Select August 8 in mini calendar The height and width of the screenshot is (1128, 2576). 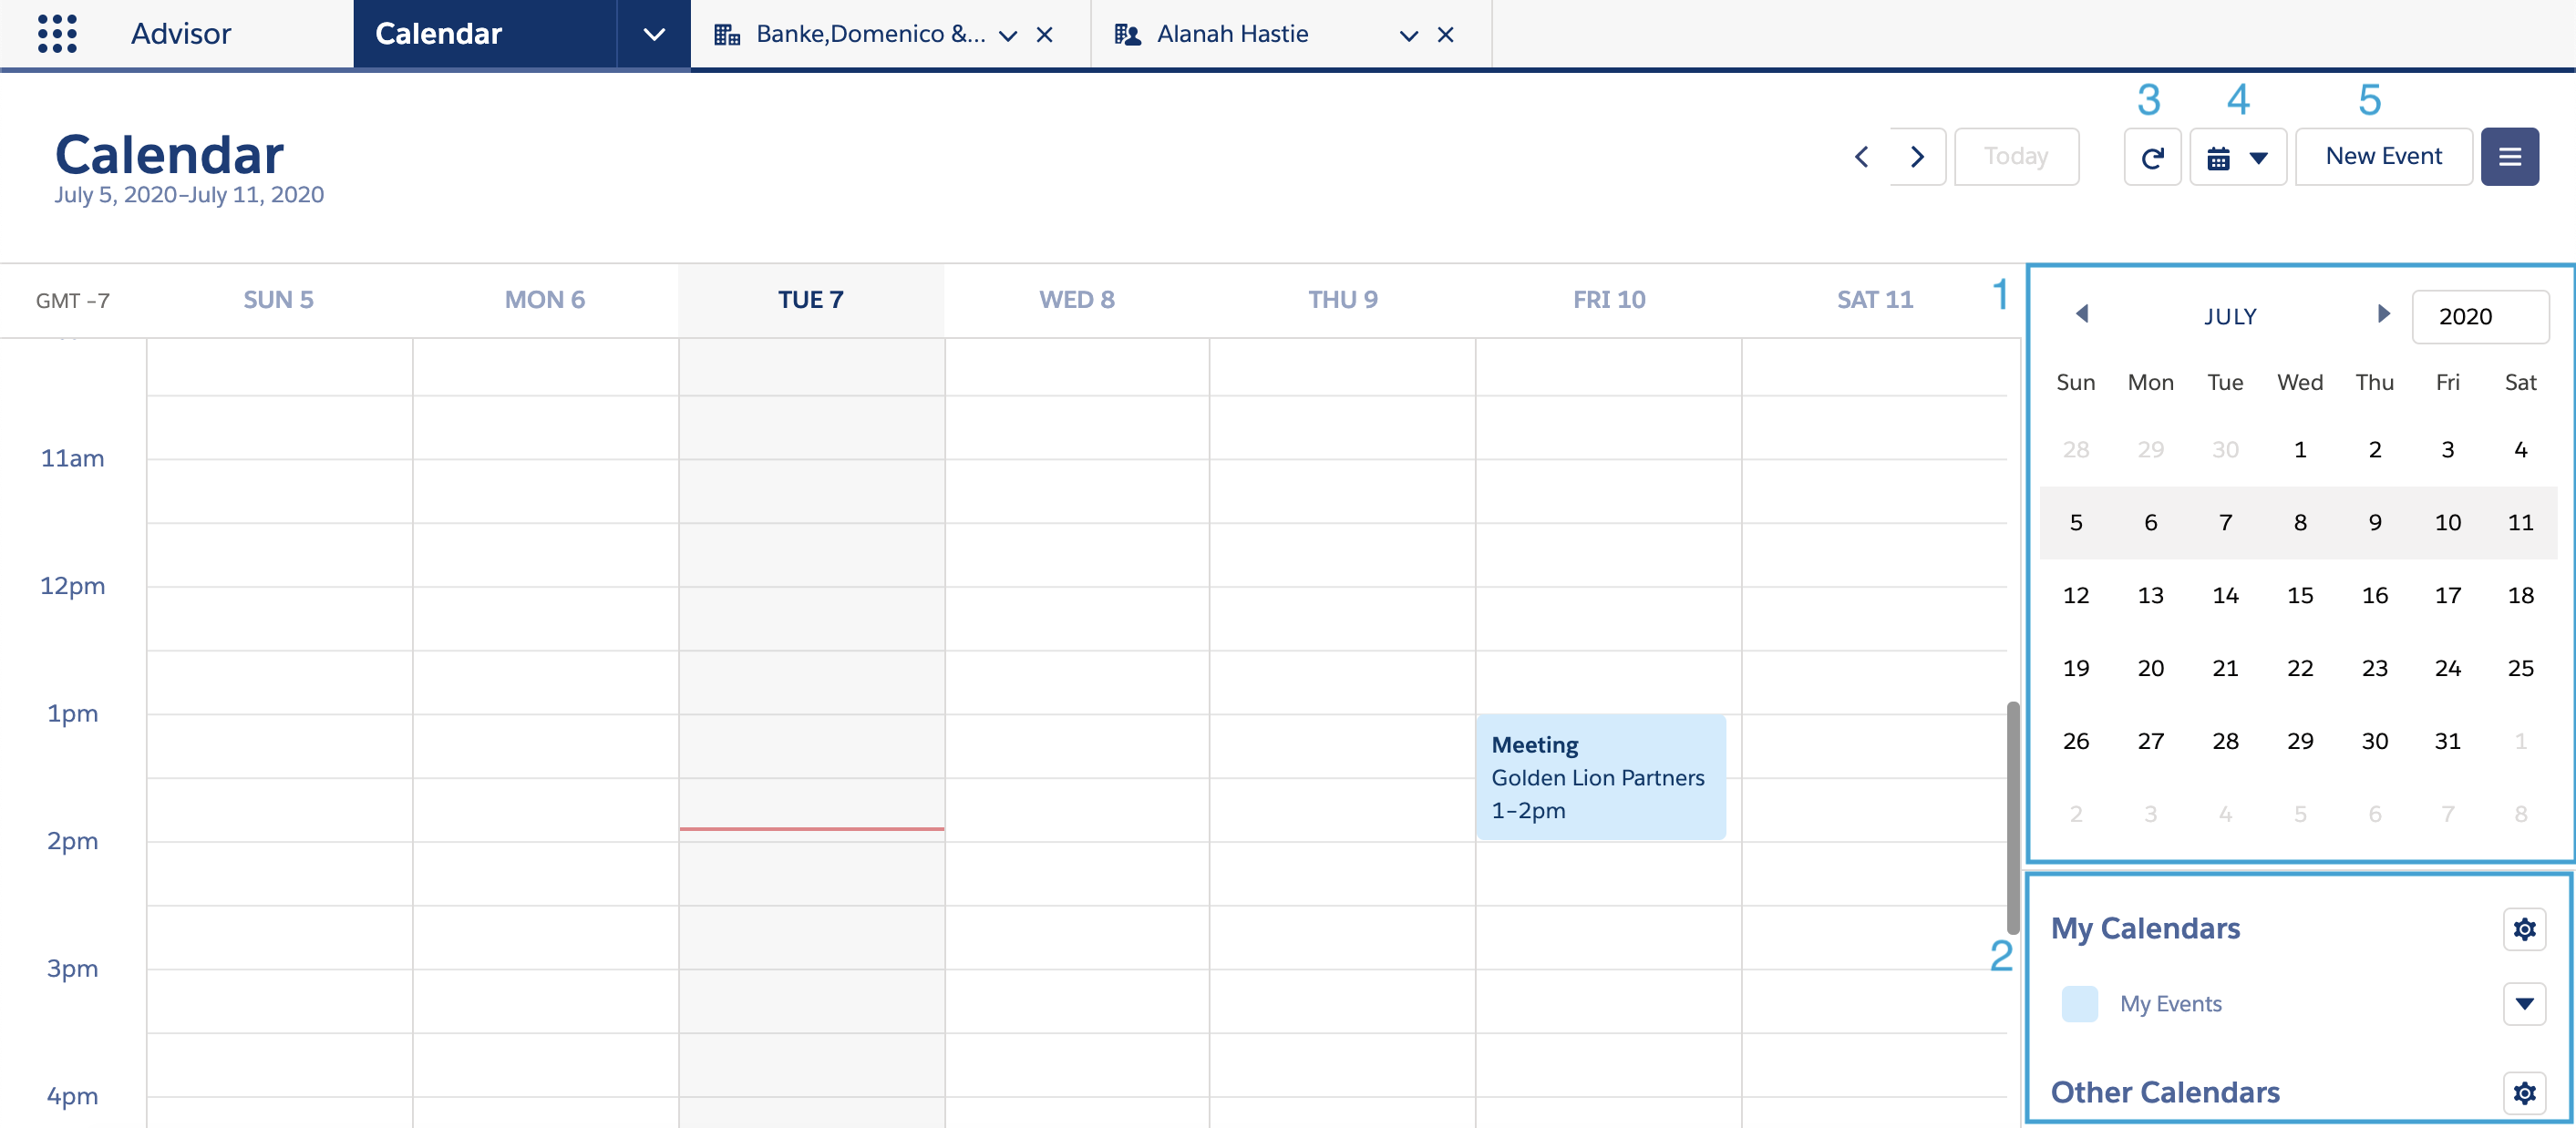[2520, 815]
